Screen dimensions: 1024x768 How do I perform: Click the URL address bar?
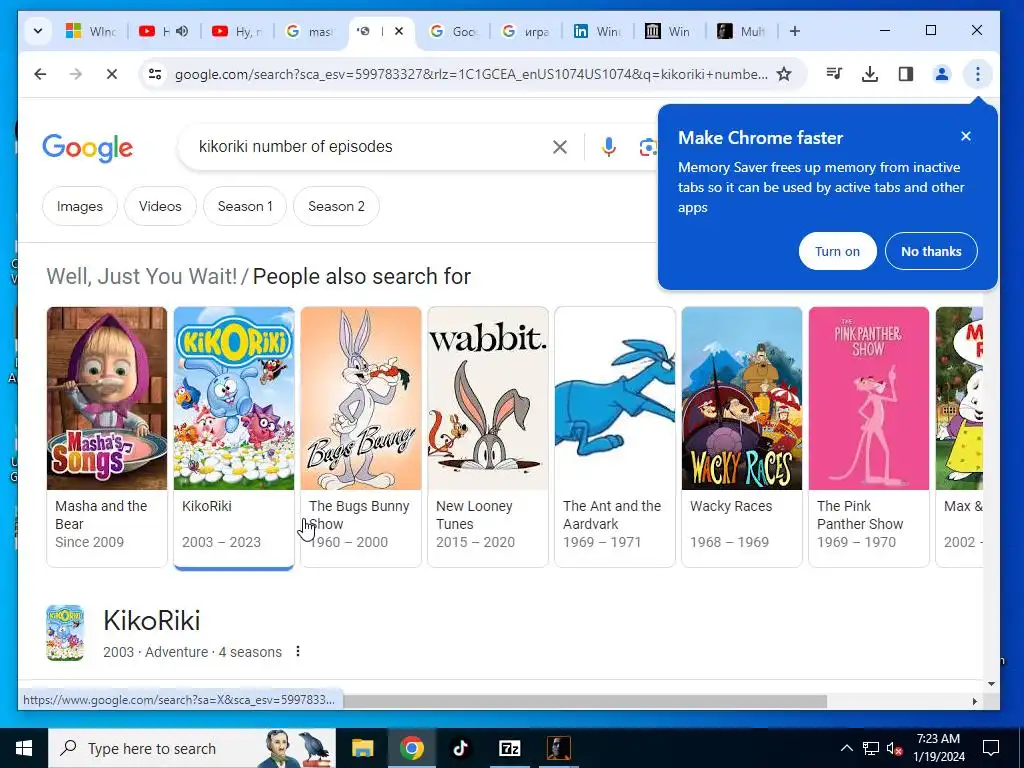coord(470,74)
